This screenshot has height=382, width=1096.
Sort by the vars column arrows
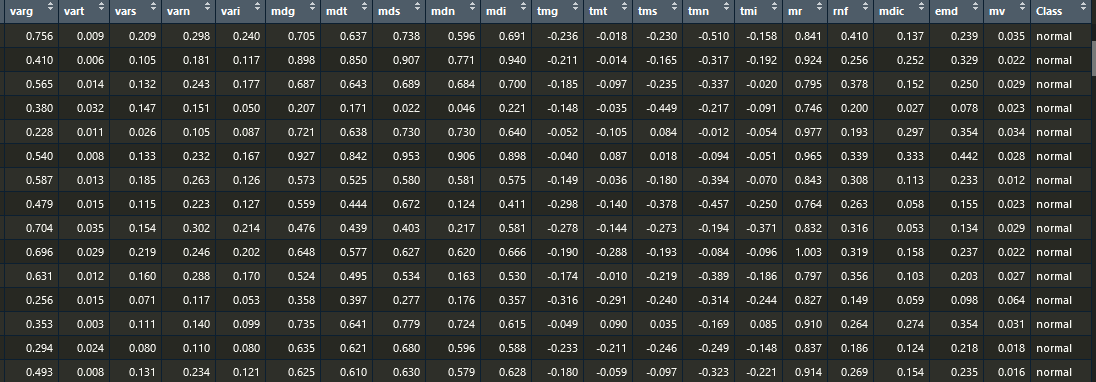(x=154, y=6)
